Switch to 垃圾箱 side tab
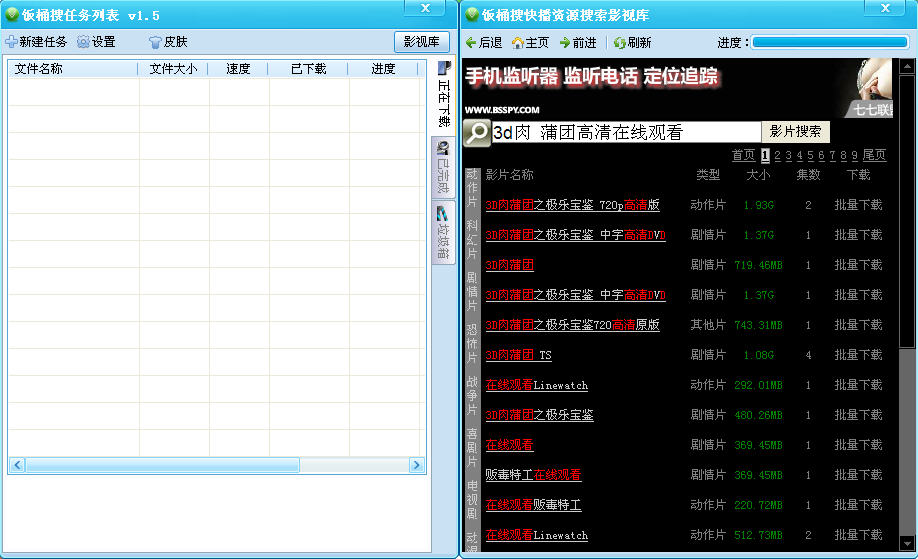 pos(443,232)
